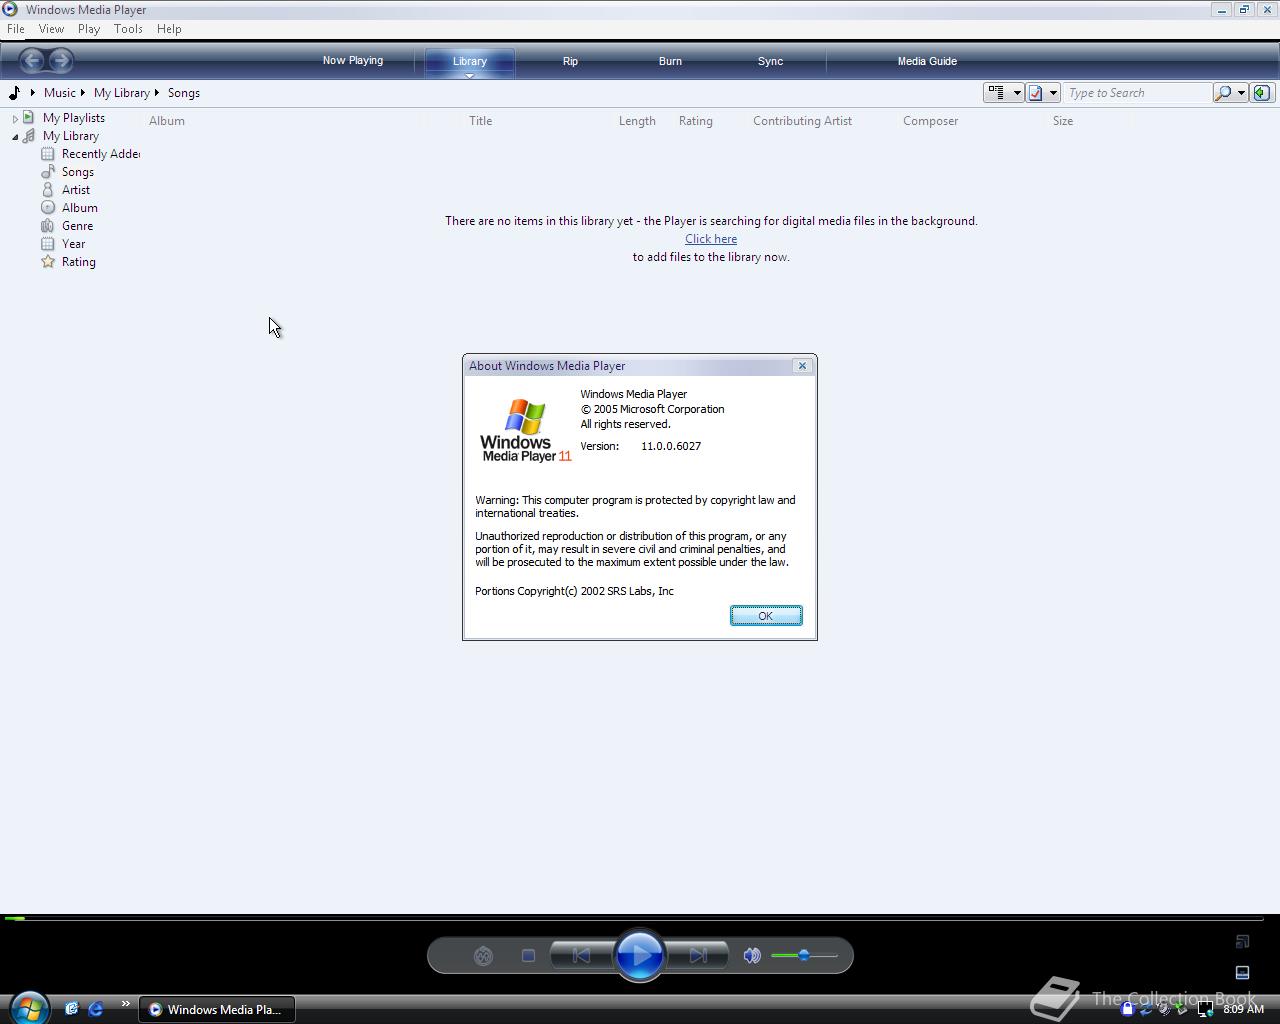Expand quick launch overflow chevron
1280x1024 pixels.
[x=125, y=1004]
